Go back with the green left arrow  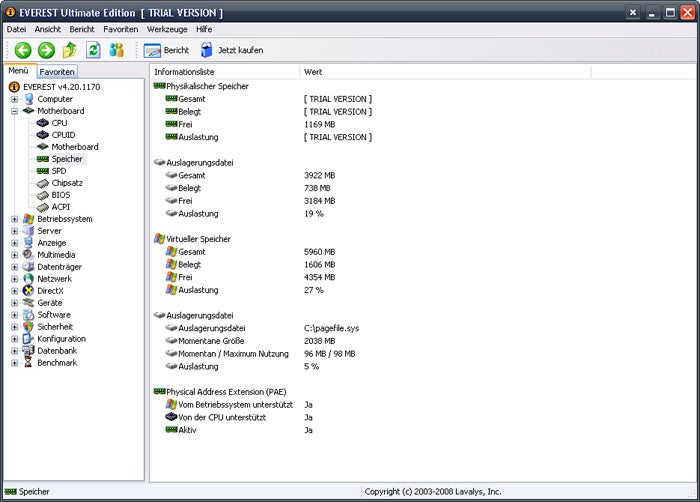23,50
